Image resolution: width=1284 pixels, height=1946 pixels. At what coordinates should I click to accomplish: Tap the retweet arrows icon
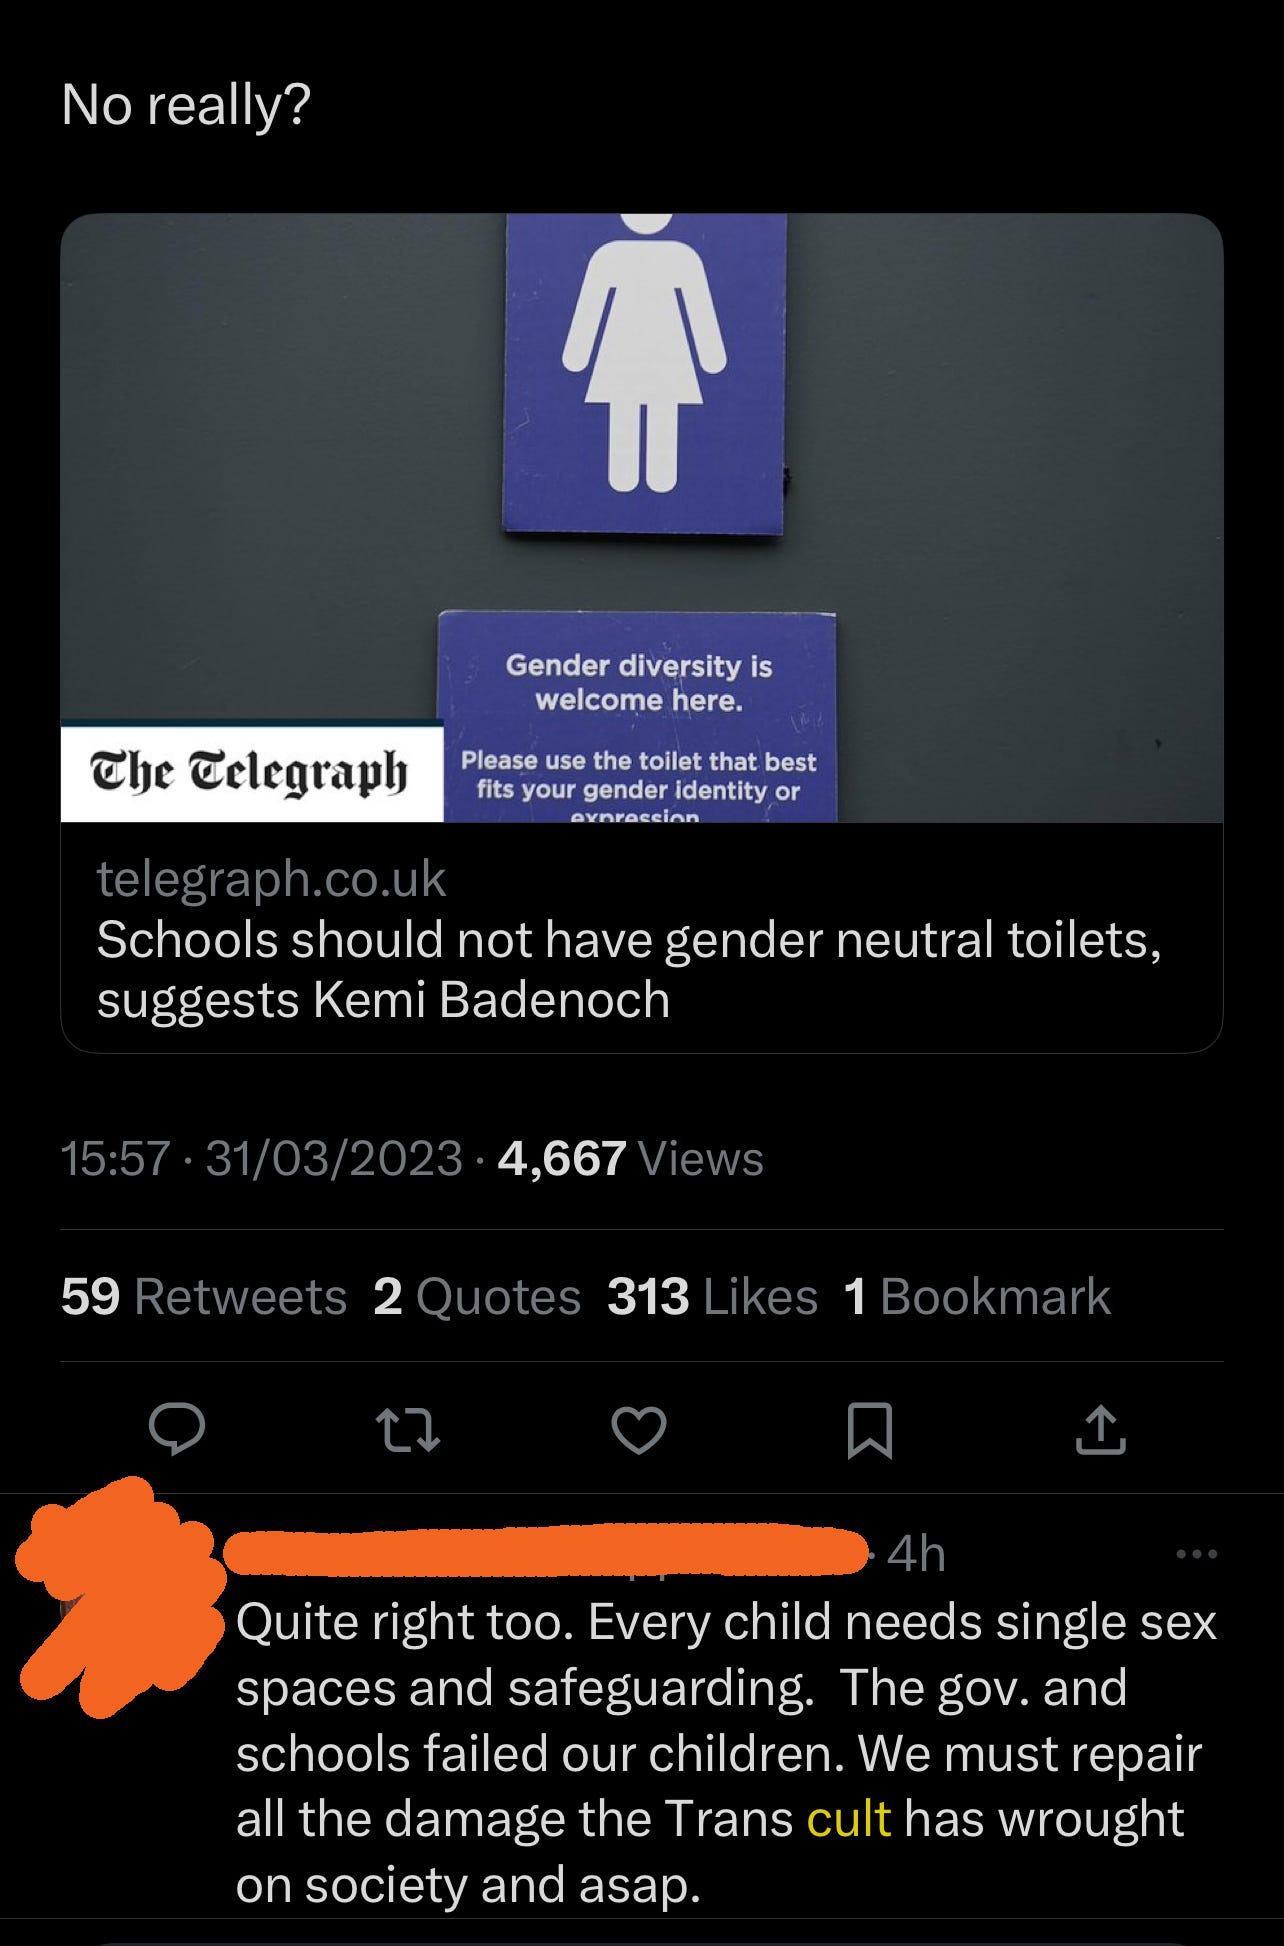(408, 1430)
